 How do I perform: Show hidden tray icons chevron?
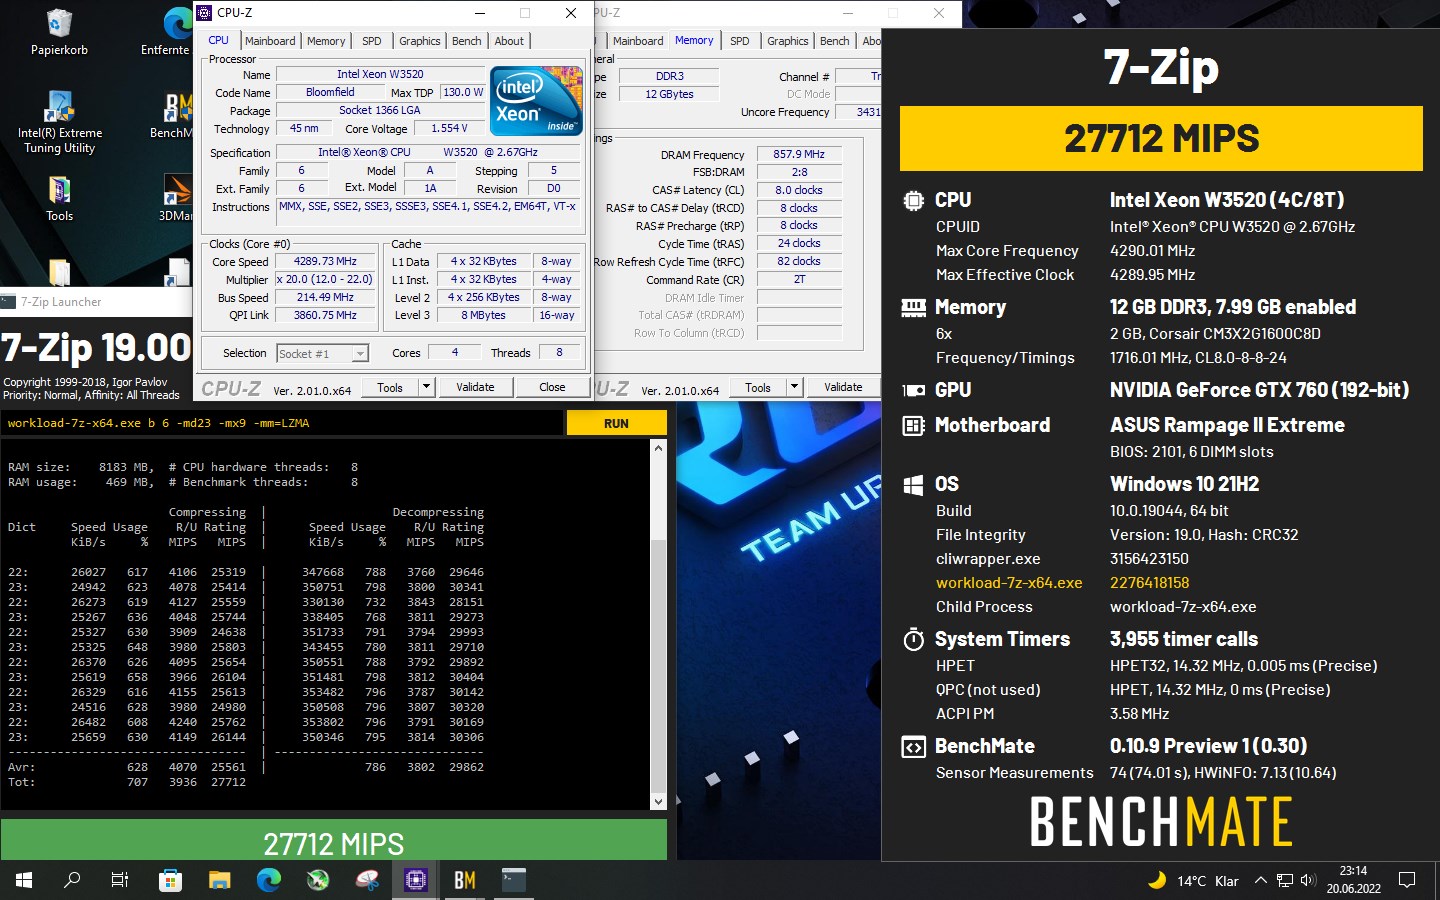point(1260,880)
